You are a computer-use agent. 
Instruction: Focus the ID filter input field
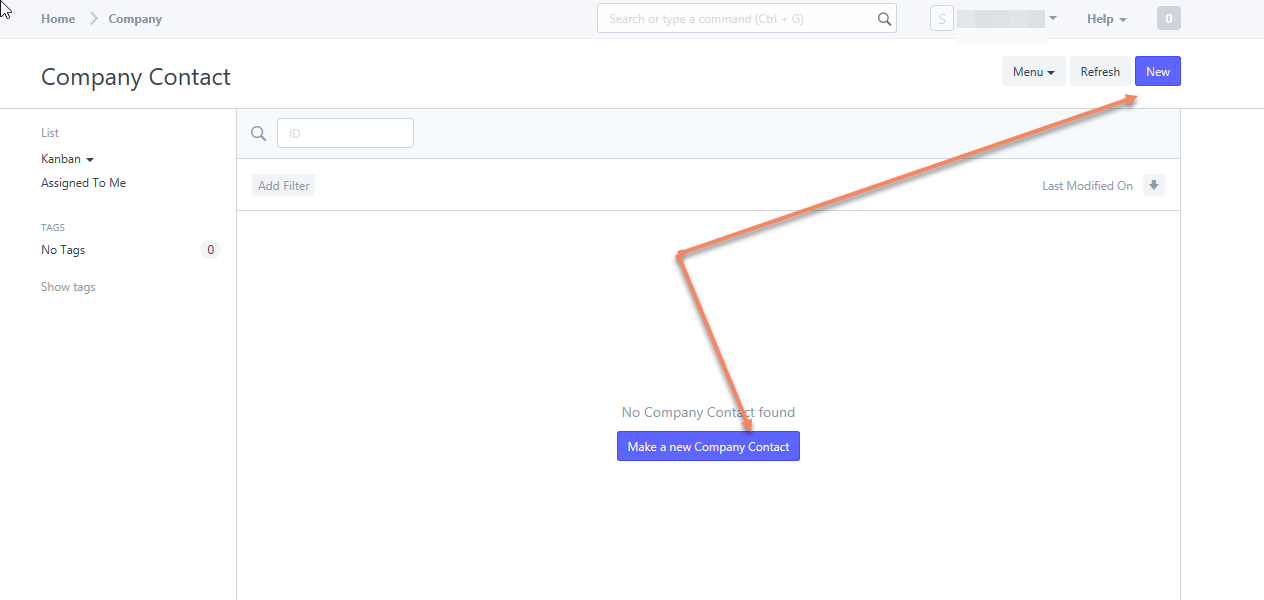(345, 133)
